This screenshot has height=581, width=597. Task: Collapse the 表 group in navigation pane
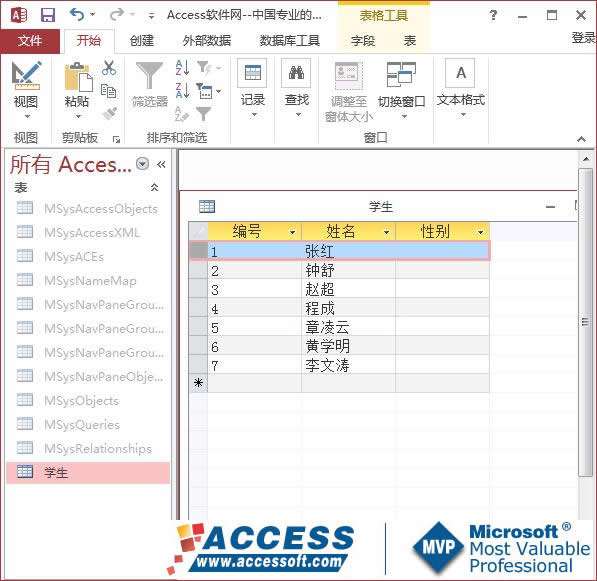coord(154,187)
